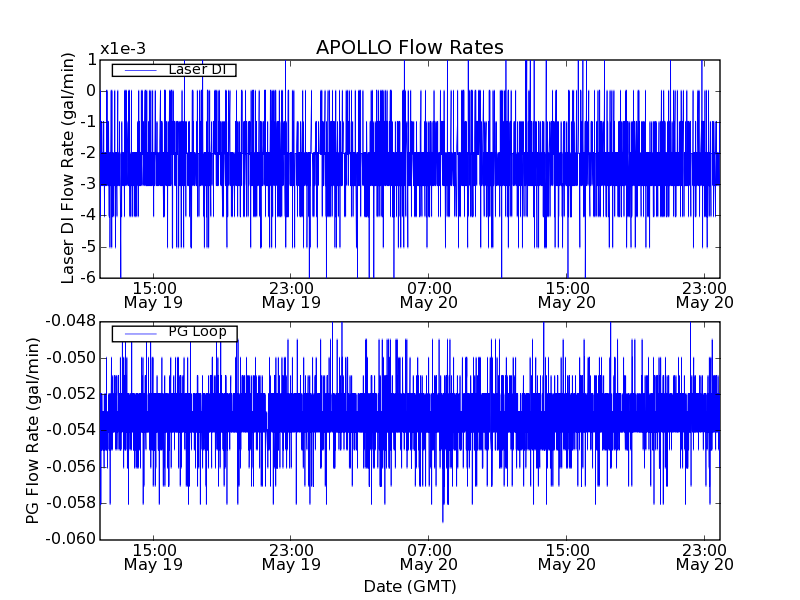Click the -6 y-axis tick on the top plot
This screenshot has width=800, height=600.
(x=87, y=277)
